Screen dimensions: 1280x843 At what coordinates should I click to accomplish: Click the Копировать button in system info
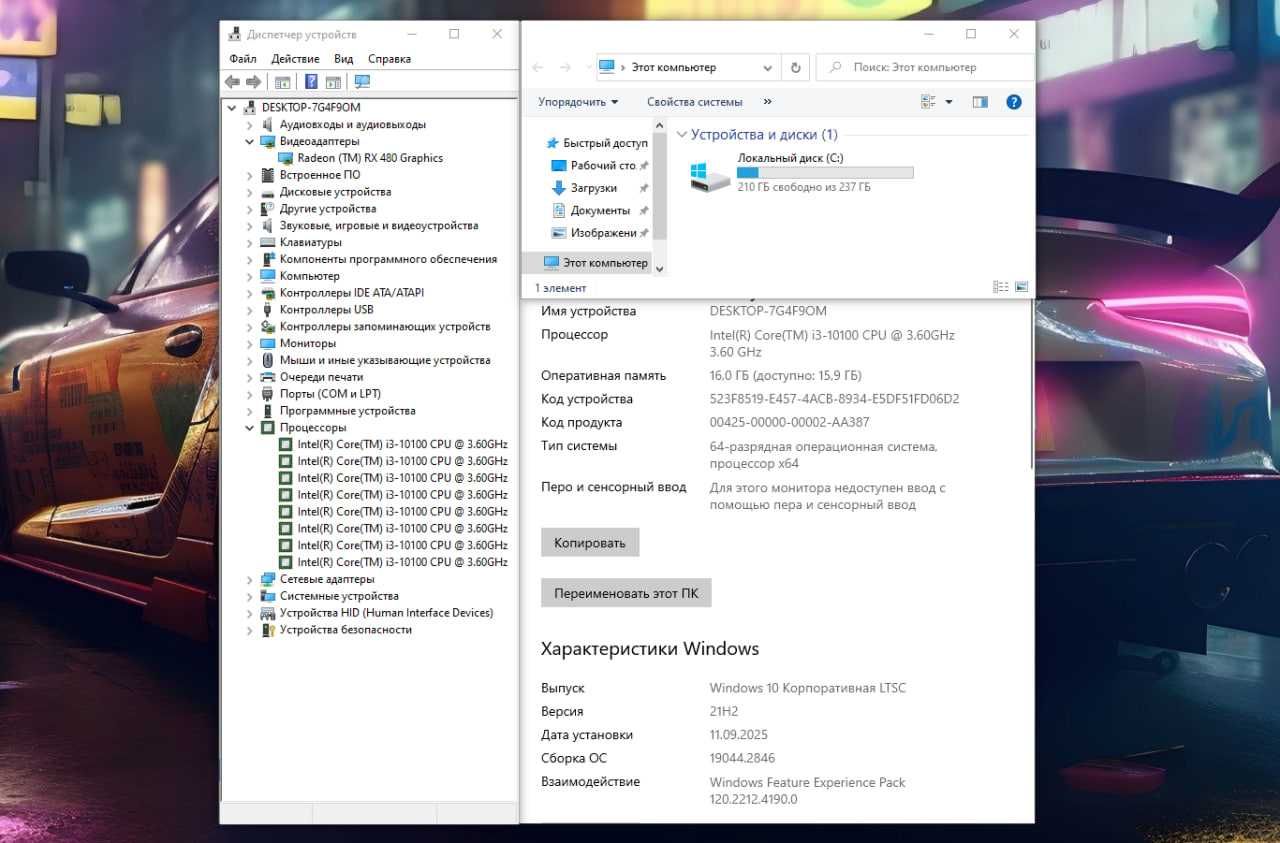[590, 543]
